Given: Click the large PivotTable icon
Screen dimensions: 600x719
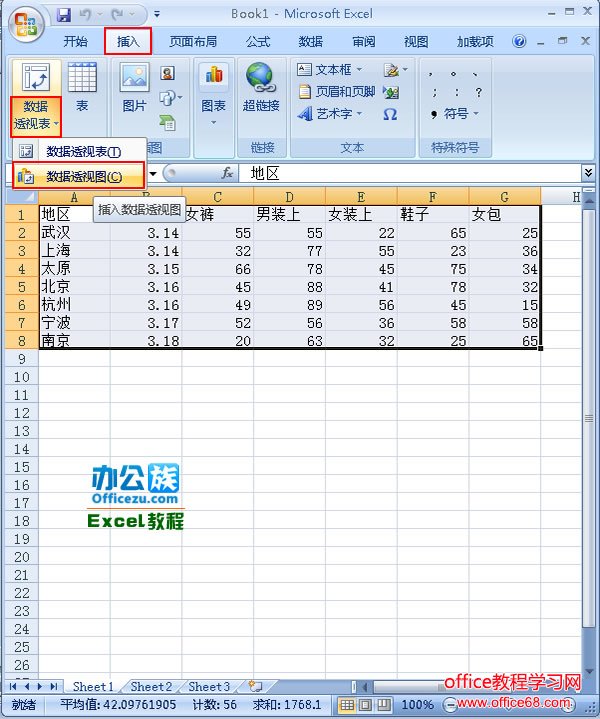Looking at the screenshot, I should click(36, 77).
